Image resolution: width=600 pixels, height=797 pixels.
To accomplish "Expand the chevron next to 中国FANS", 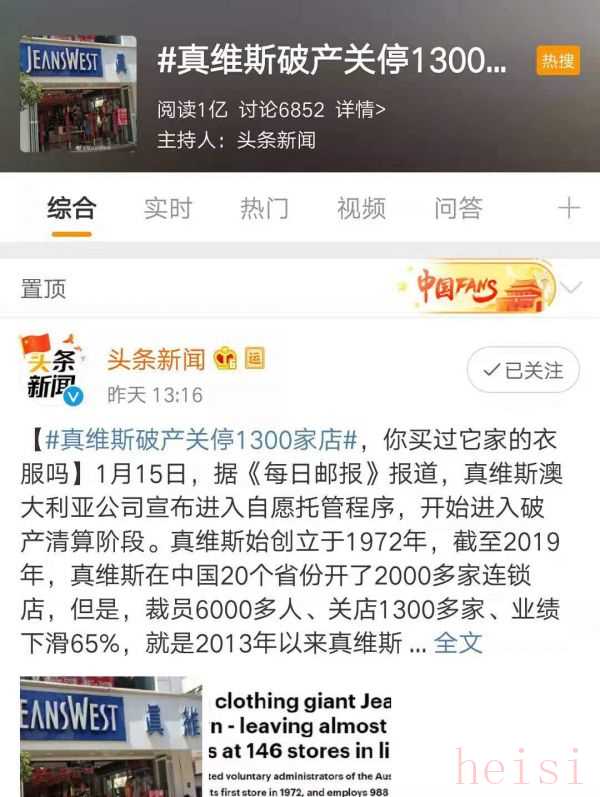I will pos(572,288).
